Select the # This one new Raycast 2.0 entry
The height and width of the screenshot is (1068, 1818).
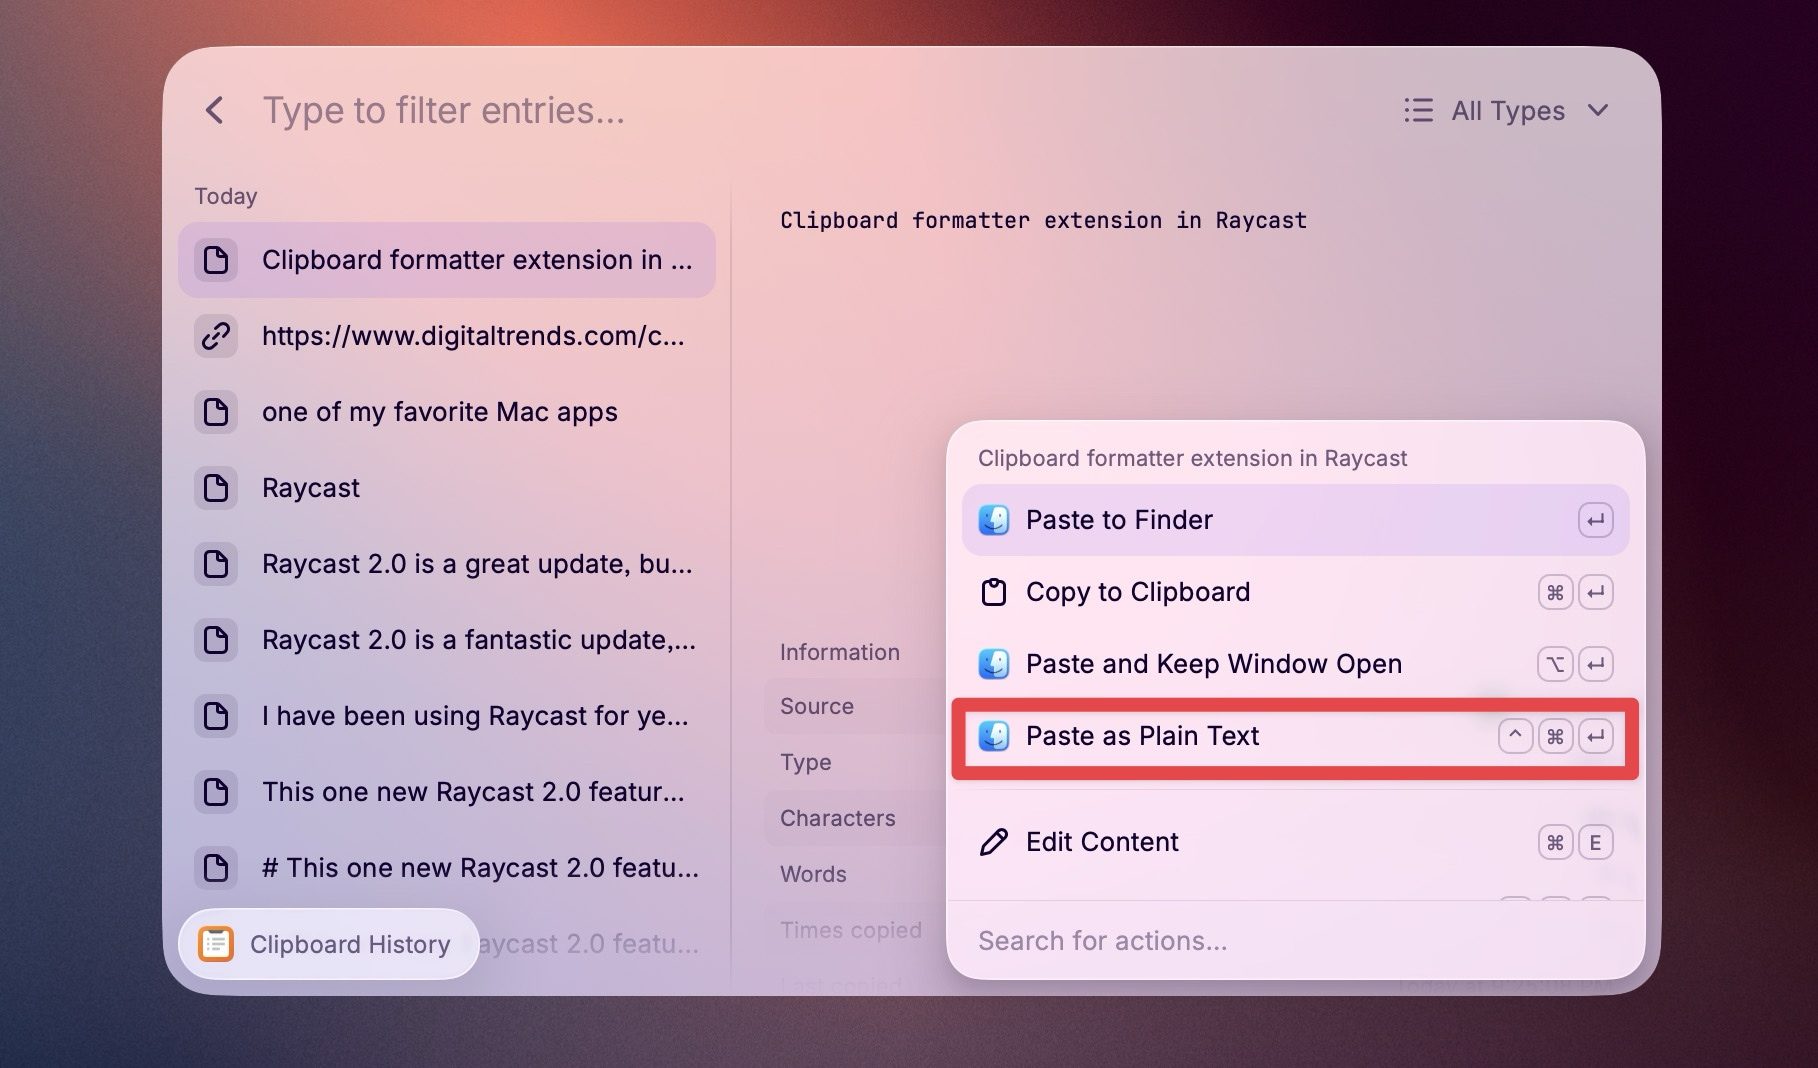tap(447, 868)
